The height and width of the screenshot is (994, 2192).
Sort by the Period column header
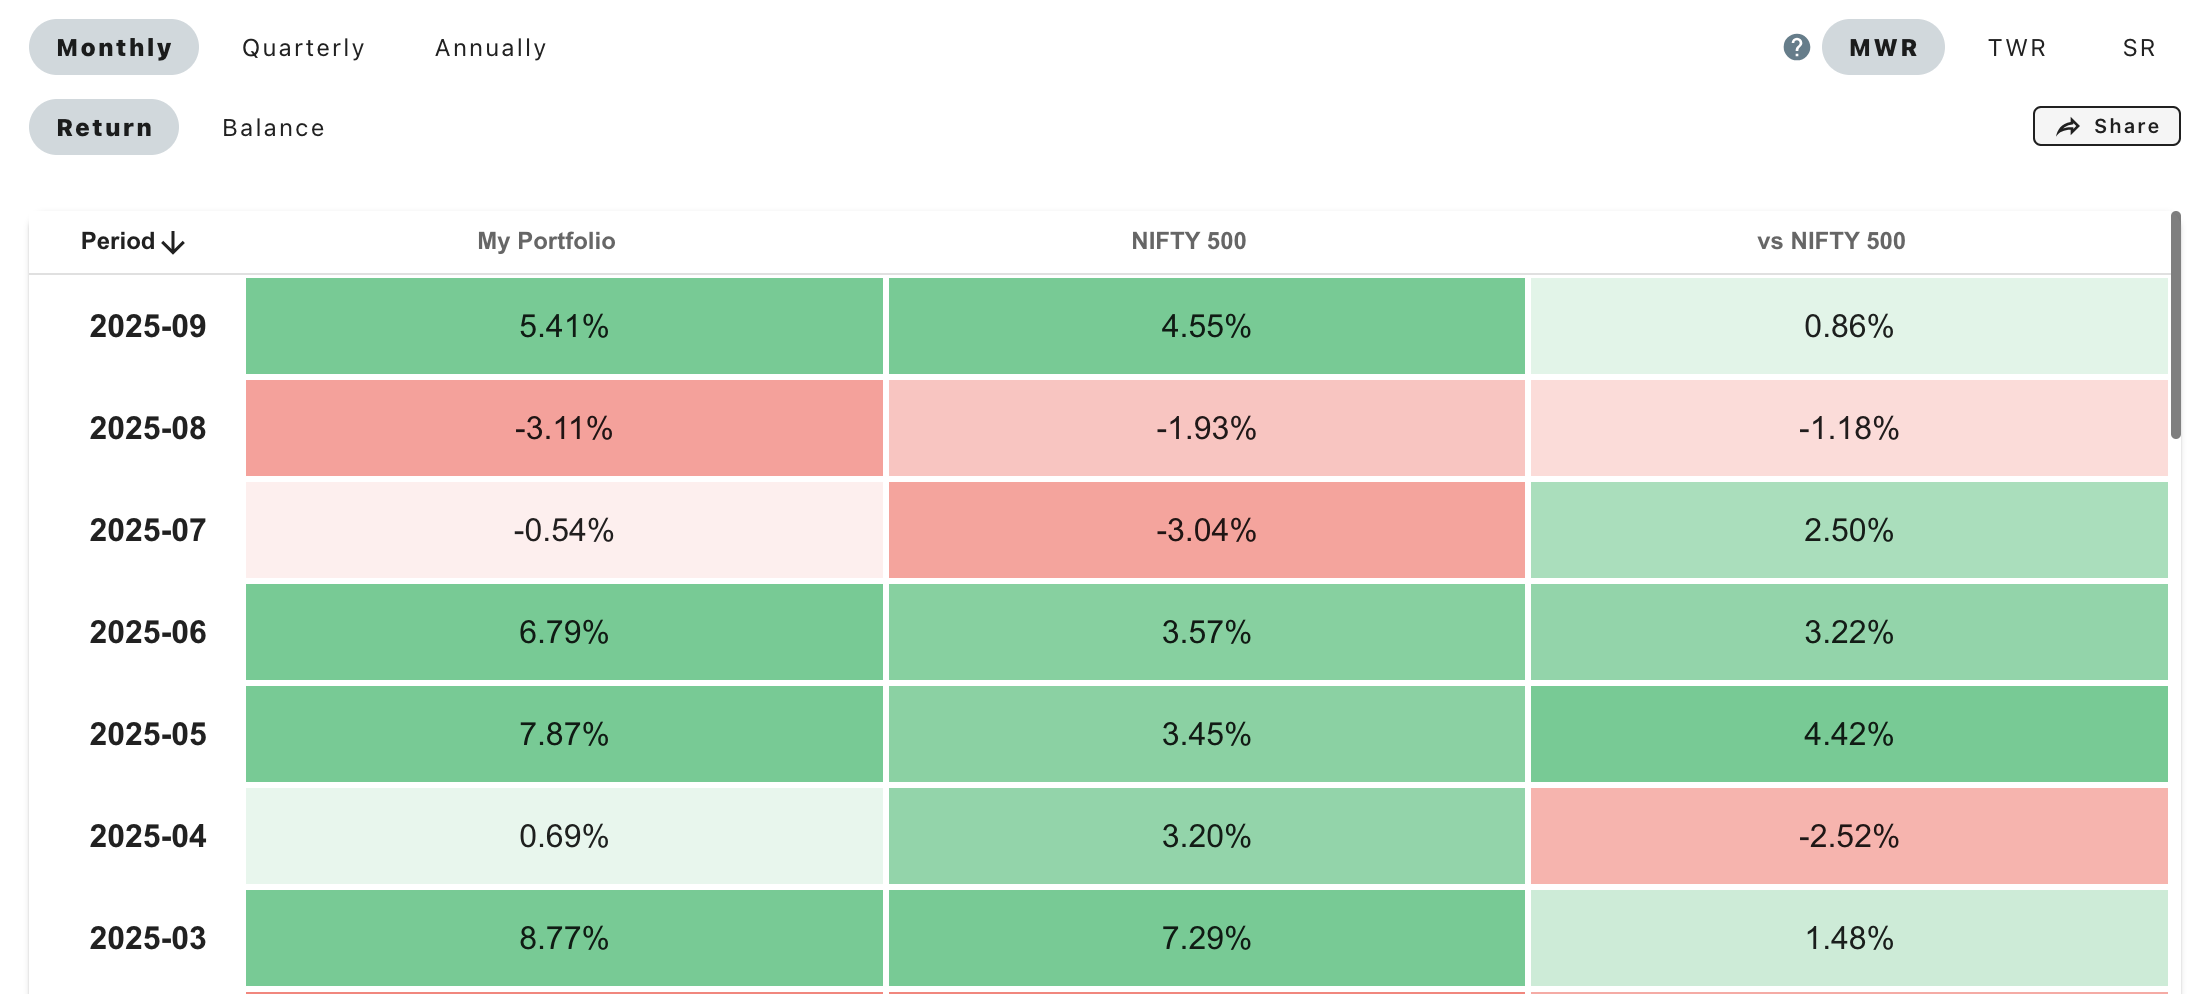coord(118,241)
